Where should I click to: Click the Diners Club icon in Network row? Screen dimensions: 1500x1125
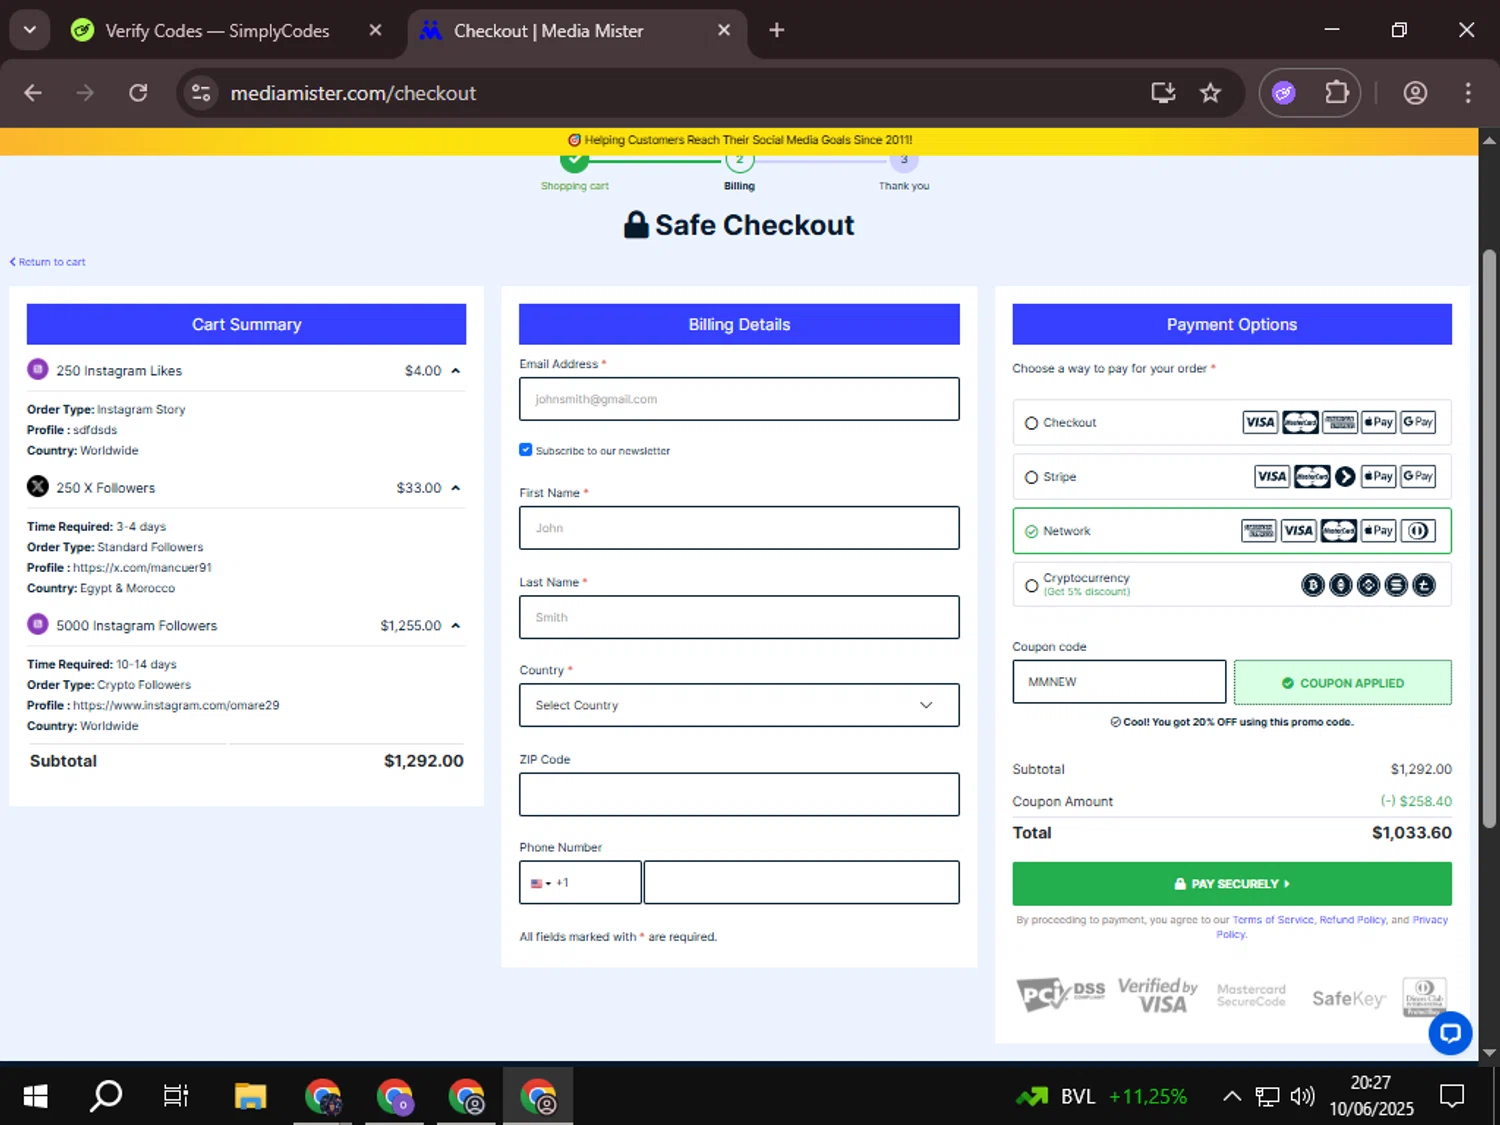[x=1418, y=530]
